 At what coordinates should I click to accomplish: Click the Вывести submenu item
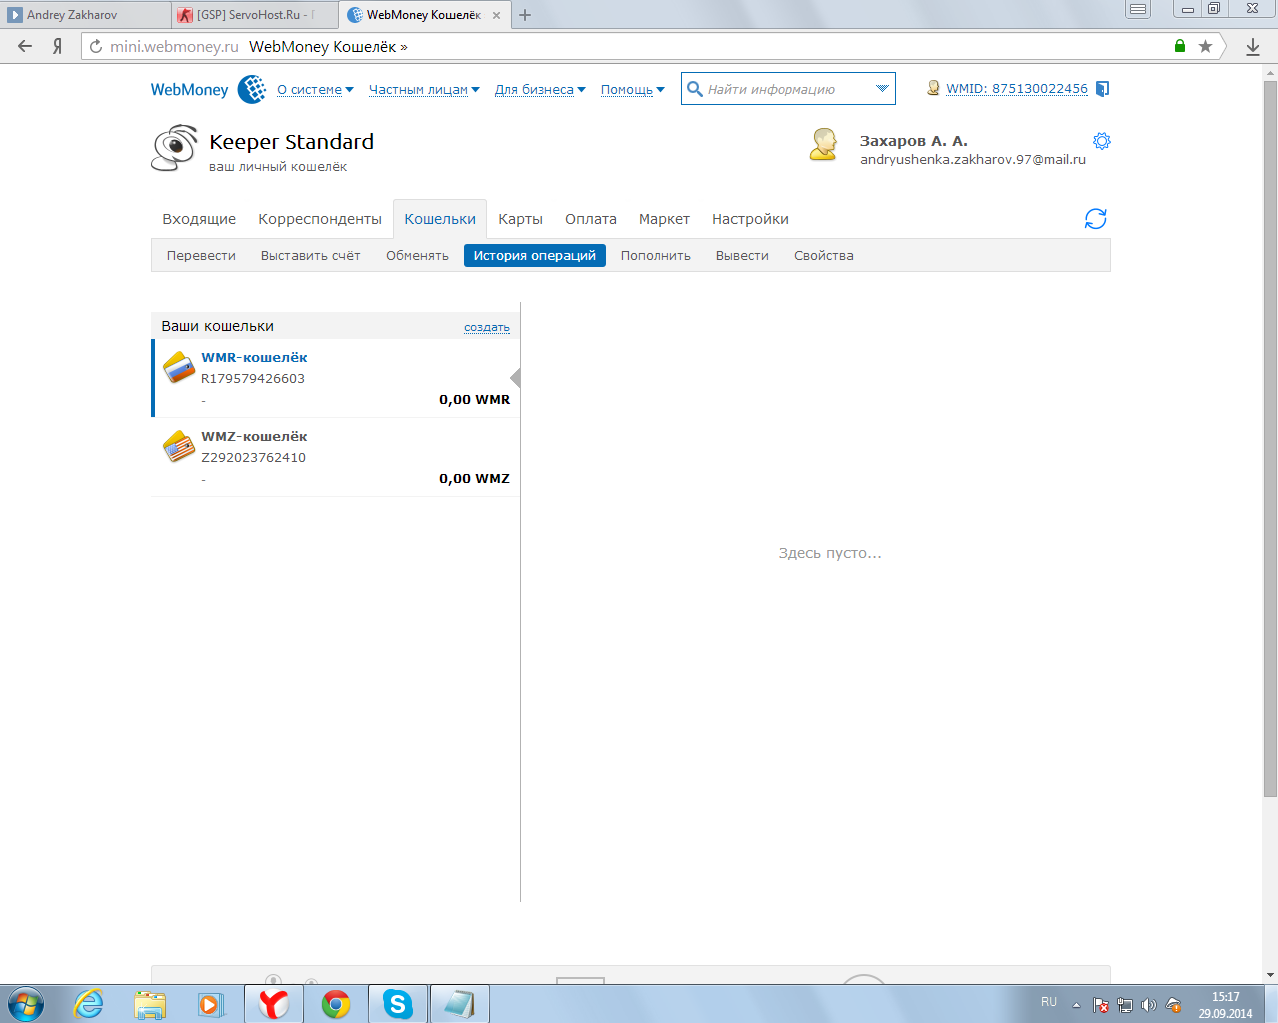(x=742, y=255)
